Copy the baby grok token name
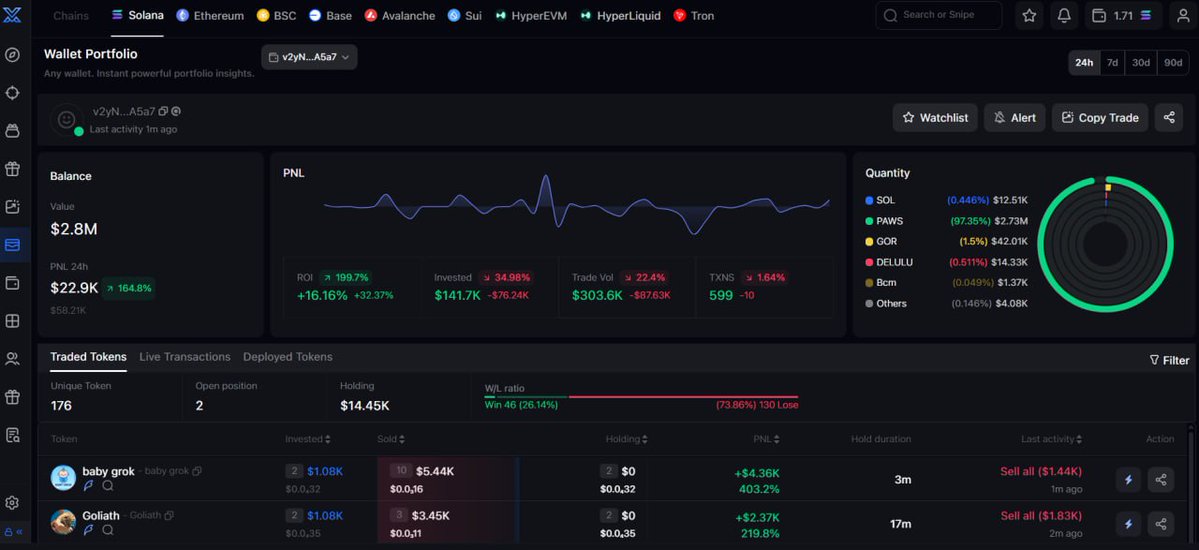Screen dimensions: 1199x550 (197, 471)
